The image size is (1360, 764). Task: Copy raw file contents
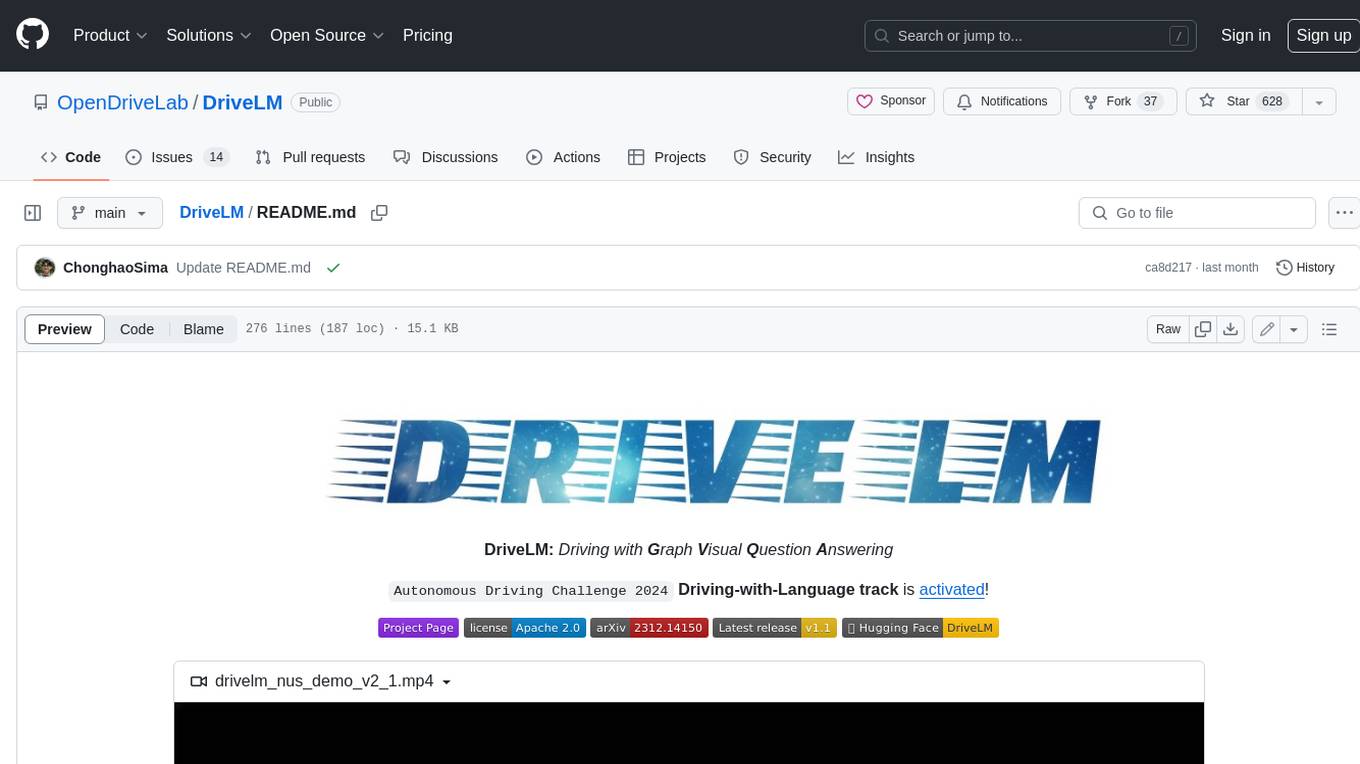[x=1203, y=329]
